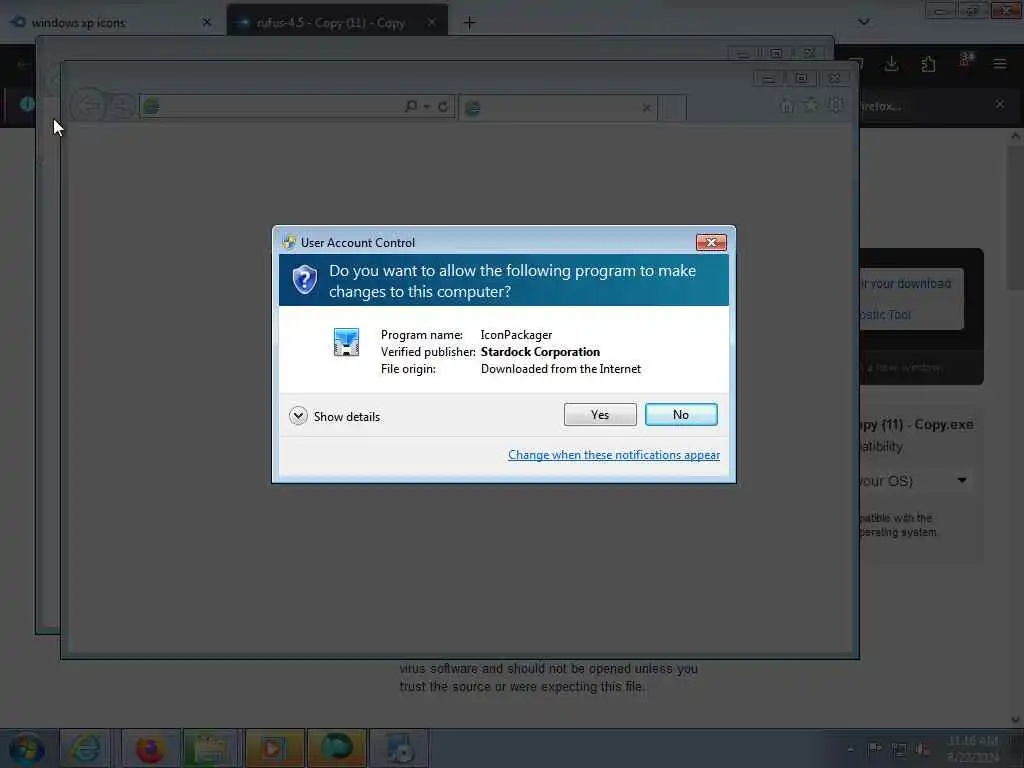Screen dimensions: 1024x768
Task: Open a new Internet Explorer tab
Action: click(672, 108)
